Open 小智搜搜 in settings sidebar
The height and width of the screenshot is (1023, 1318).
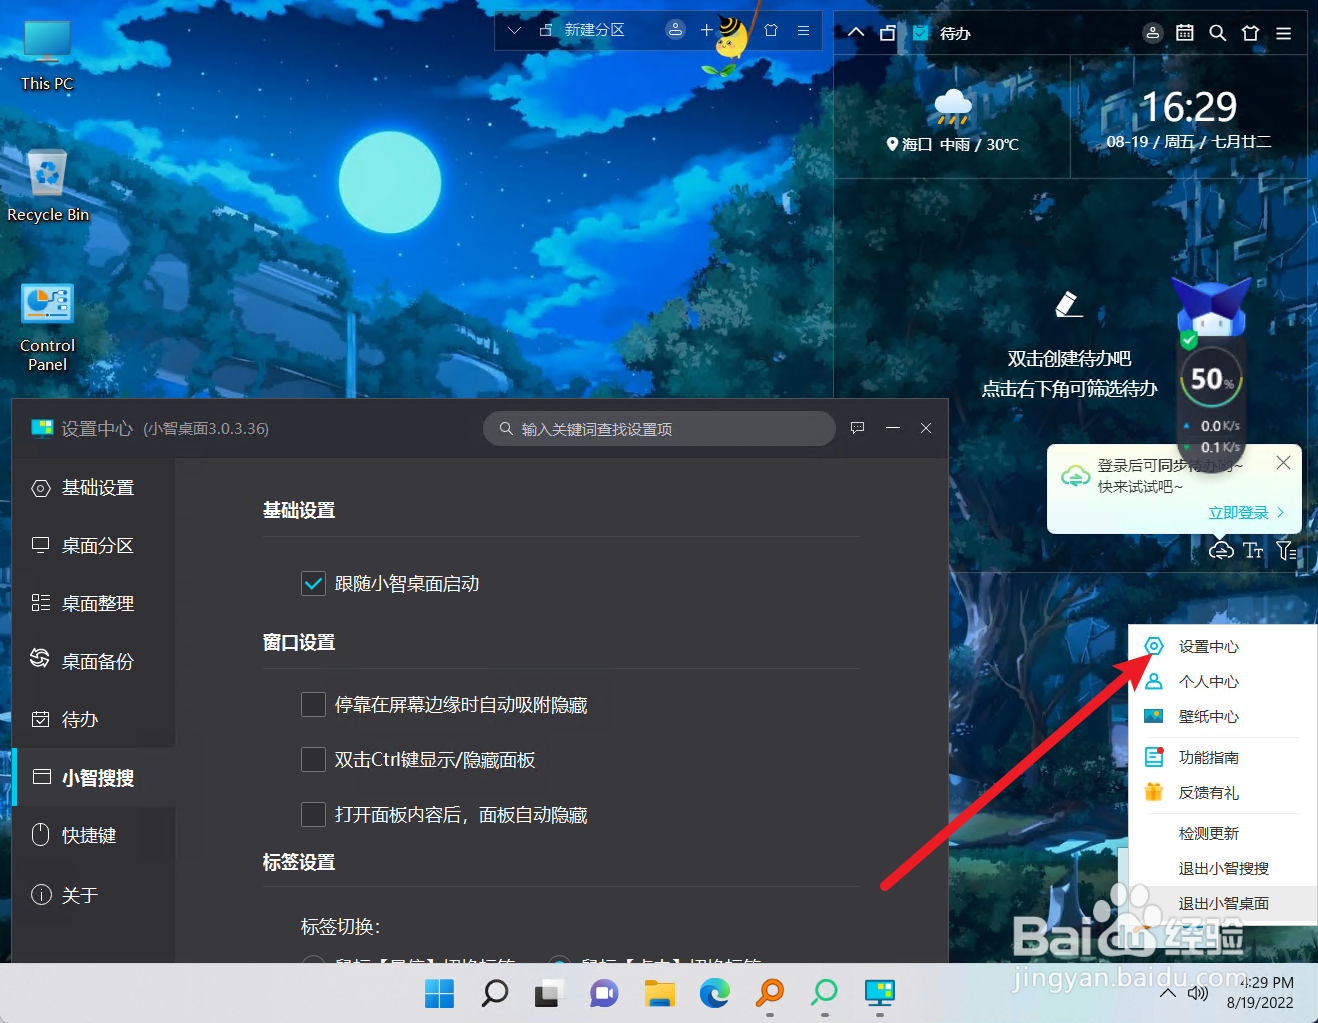(x=94, y=777)
